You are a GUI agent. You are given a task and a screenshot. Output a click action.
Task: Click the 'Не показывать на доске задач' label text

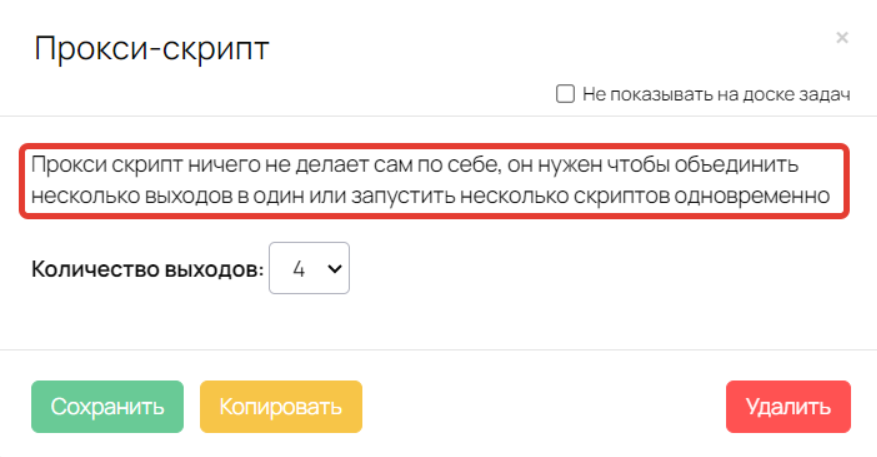click(716, 94)
